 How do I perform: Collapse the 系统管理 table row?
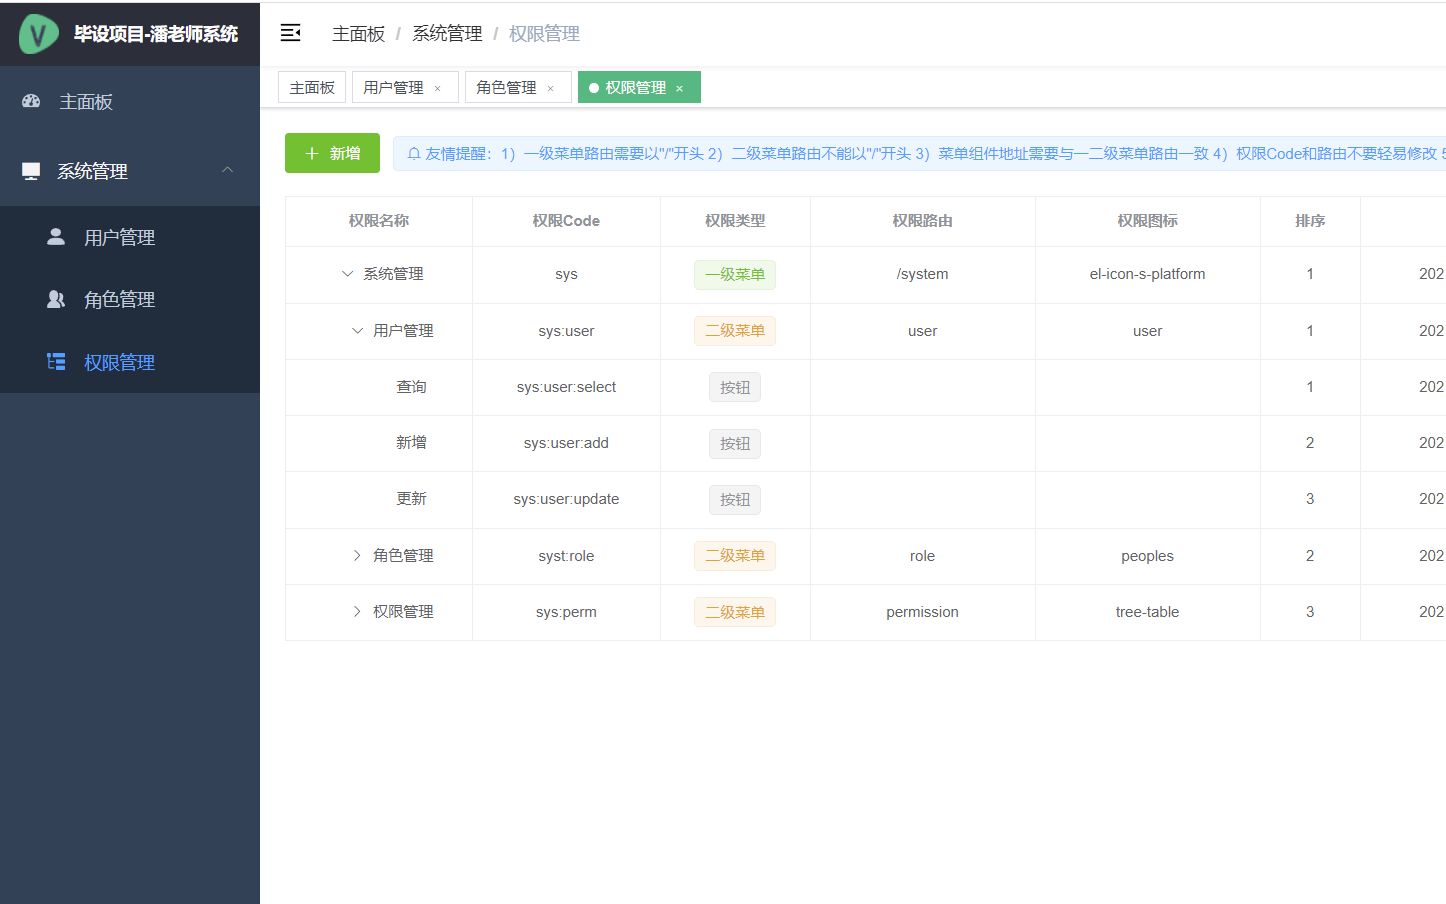(x=347, y=274)
